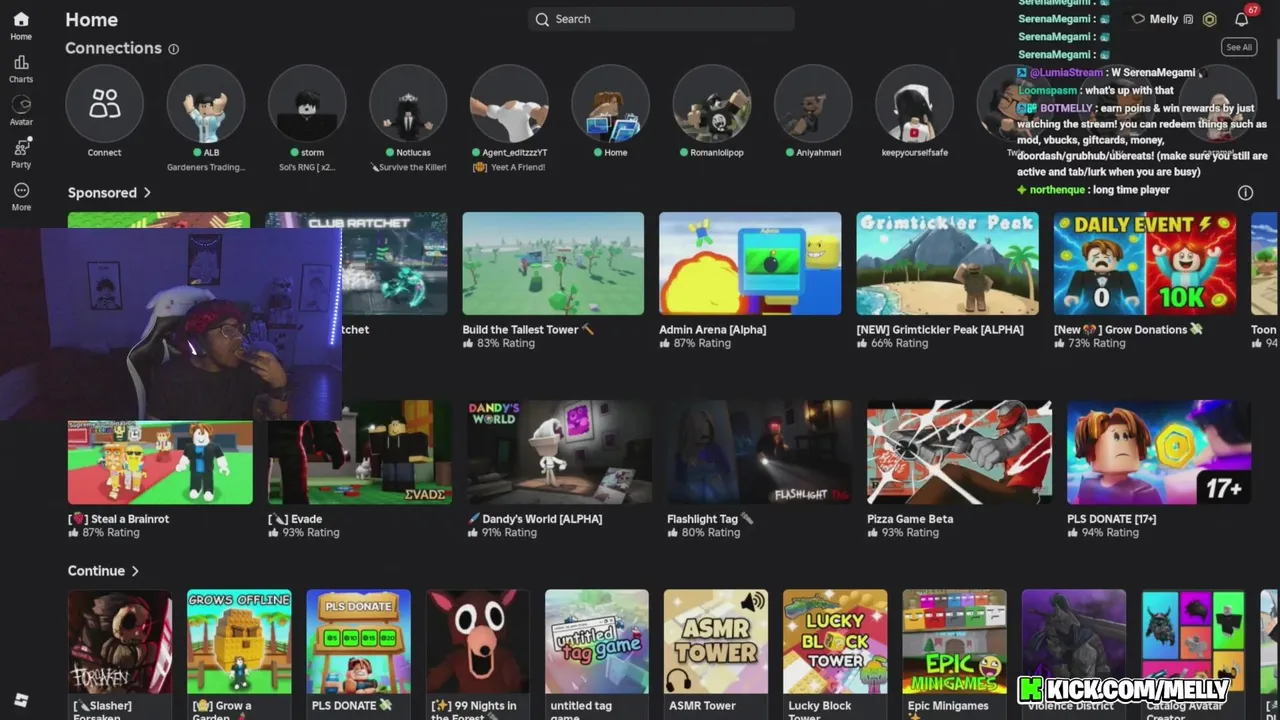Open Grow a Garden tile
The height and width of the screenshot is (720, 1280).
pos(239,641)
